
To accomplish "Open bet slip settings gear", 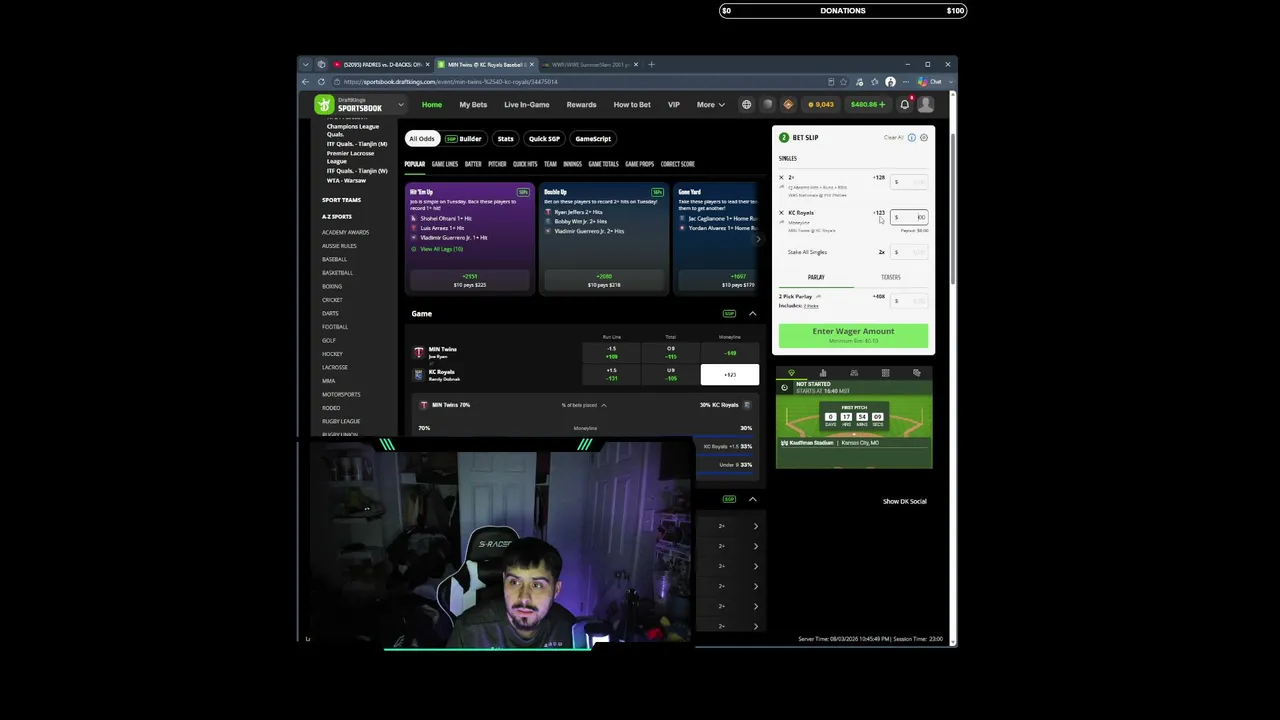I will (x=924, y=138).
